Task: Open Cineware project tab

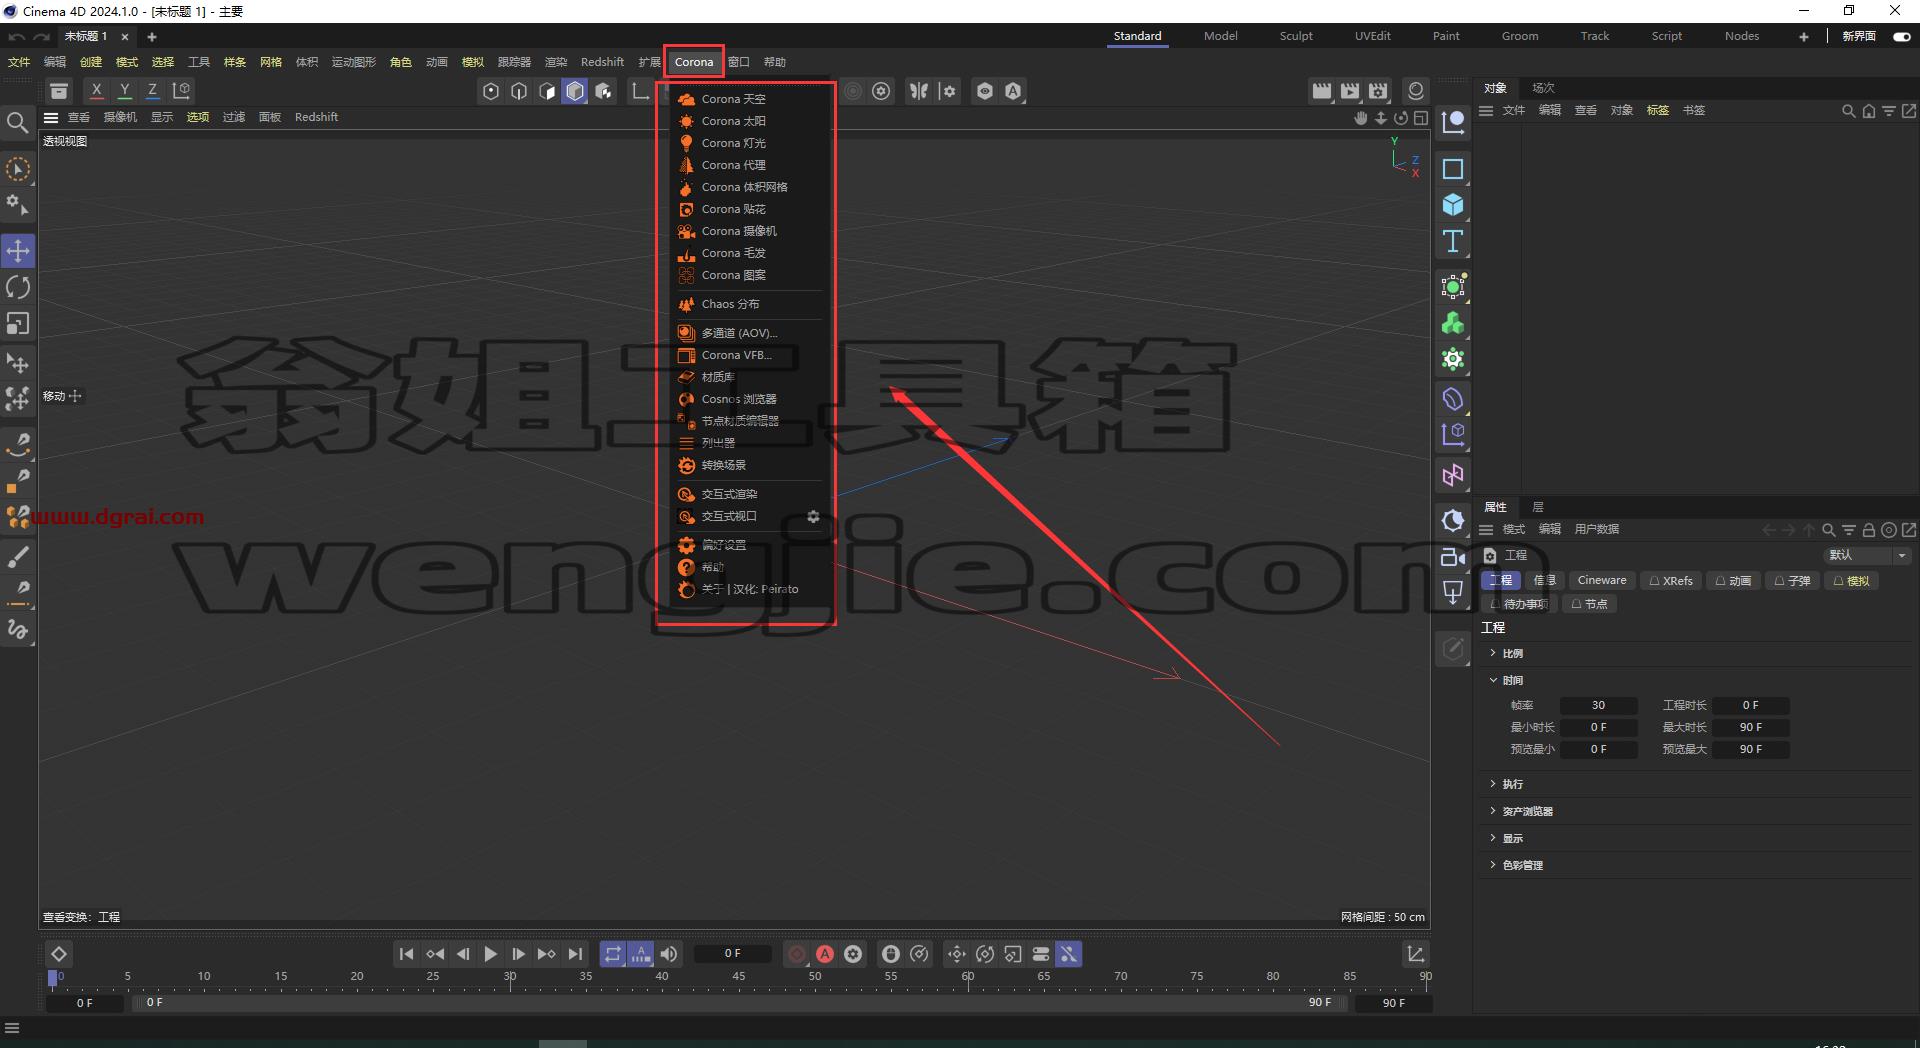Action: pos(1602,580)
